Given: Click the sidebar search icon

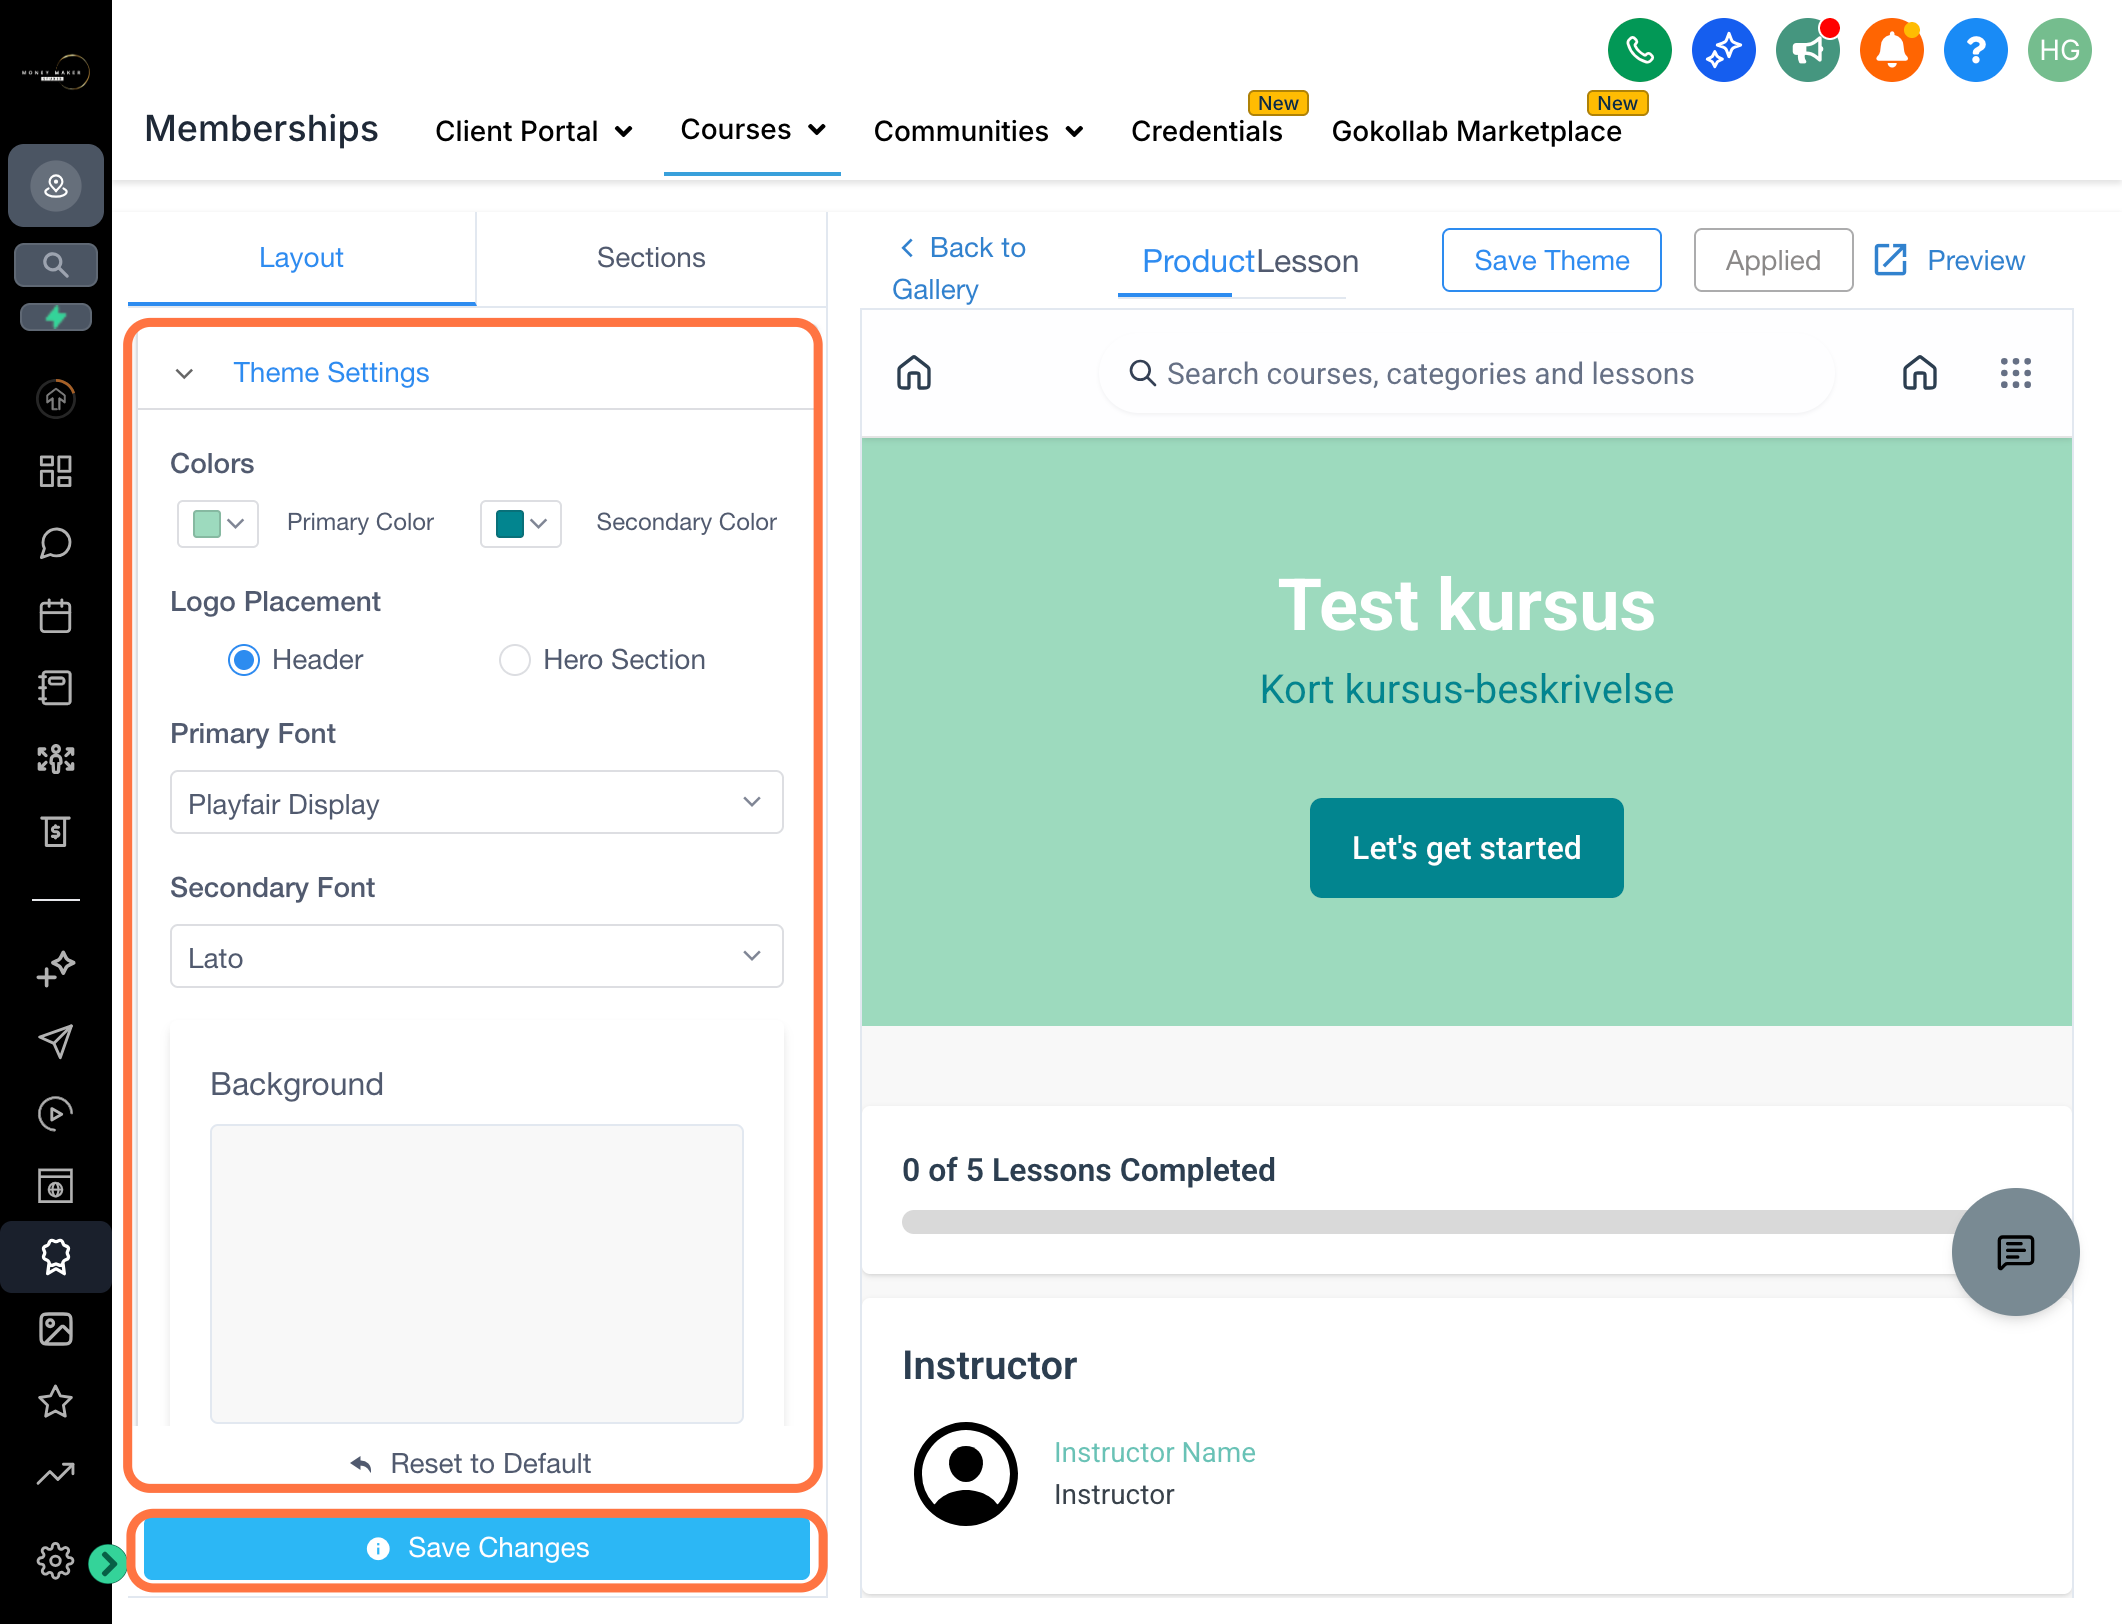Looking at the screenshot, I should 56,265.
